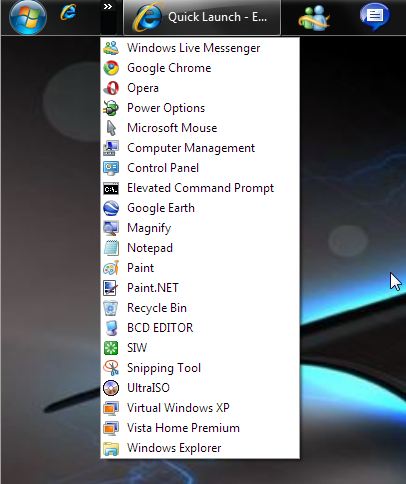
Task: Click the Elevated Command Prompt icon
Action: click(111, 189)
